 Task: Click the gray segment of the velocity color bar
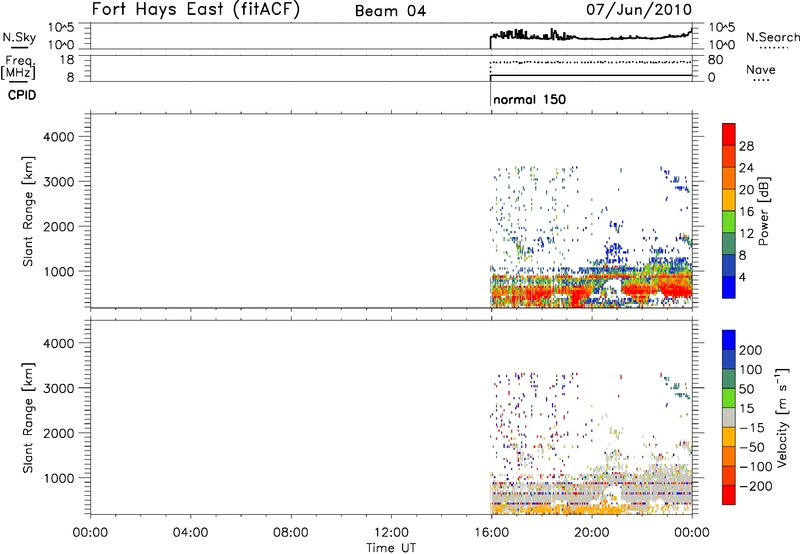(x=729, y=417)
